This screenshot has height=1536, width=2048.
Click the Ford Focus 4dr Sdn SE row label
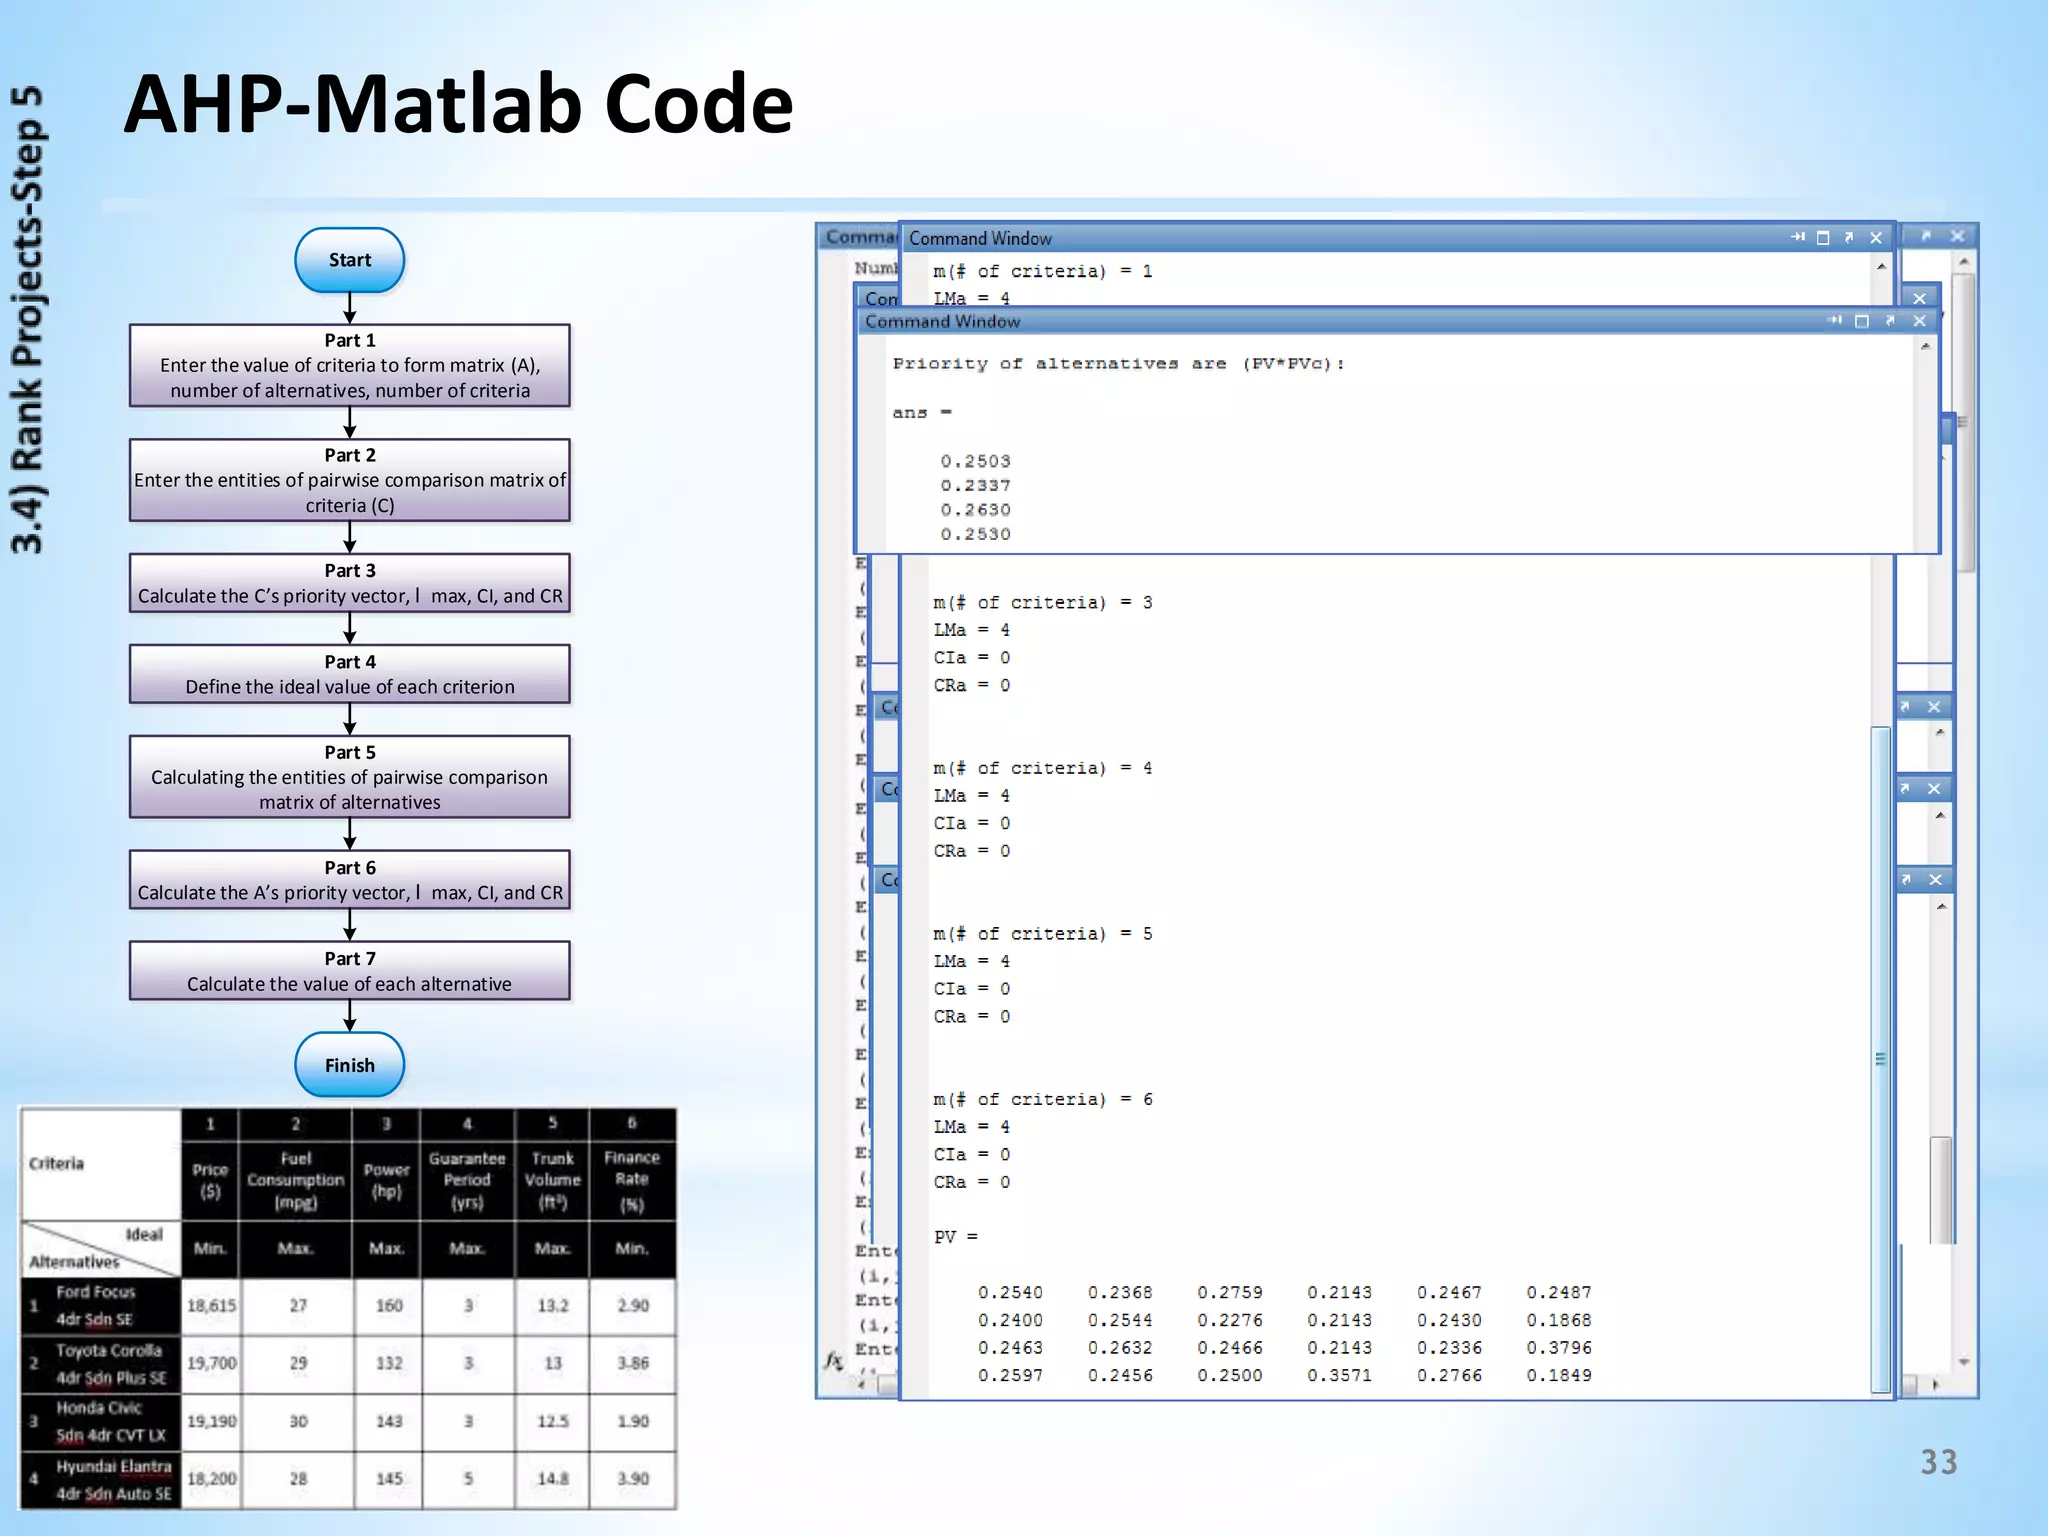pos(100,1306)
